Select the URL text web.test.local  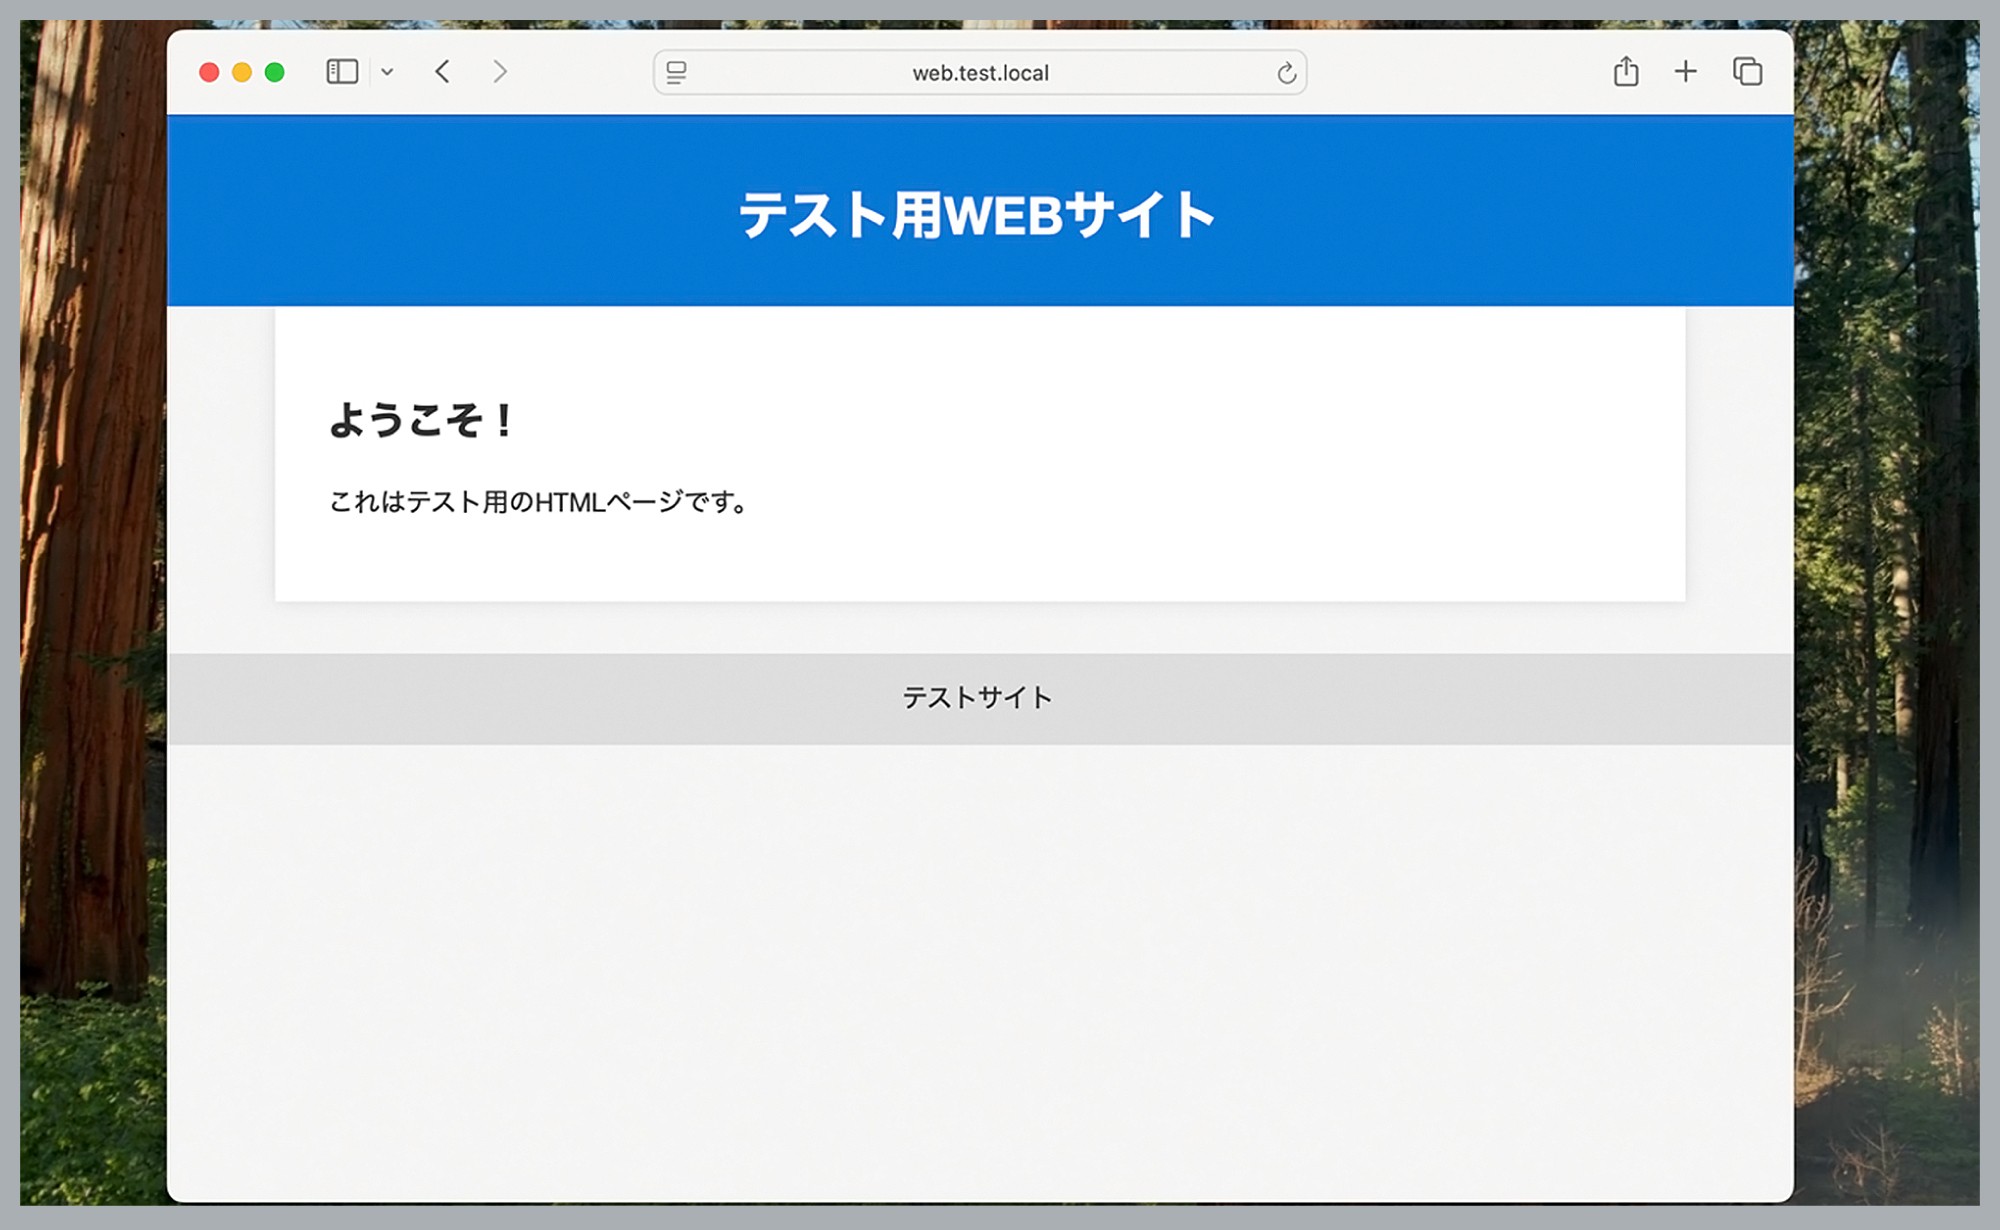(979, 72)
